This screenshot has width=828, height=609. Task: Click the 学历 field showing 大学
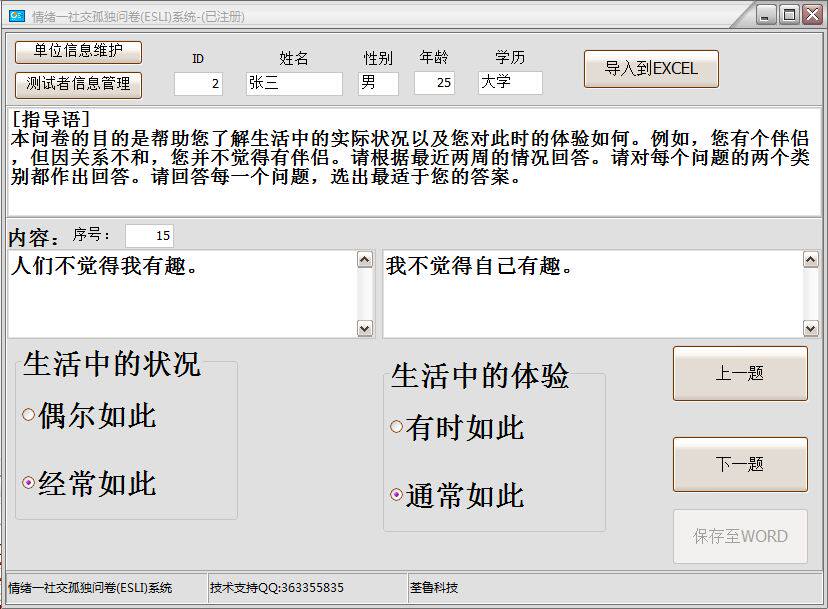pos(510,83)
